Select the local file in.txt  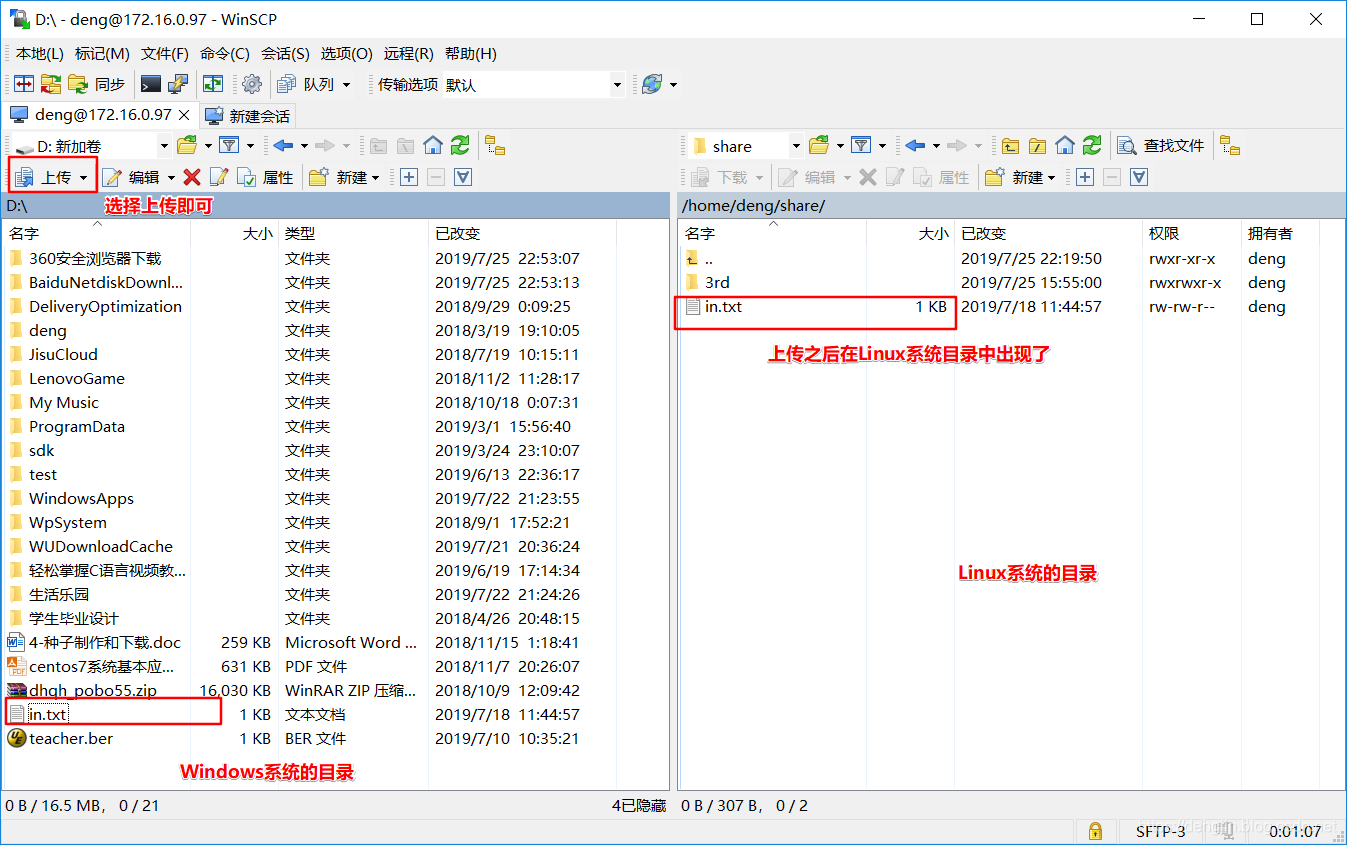48,714
